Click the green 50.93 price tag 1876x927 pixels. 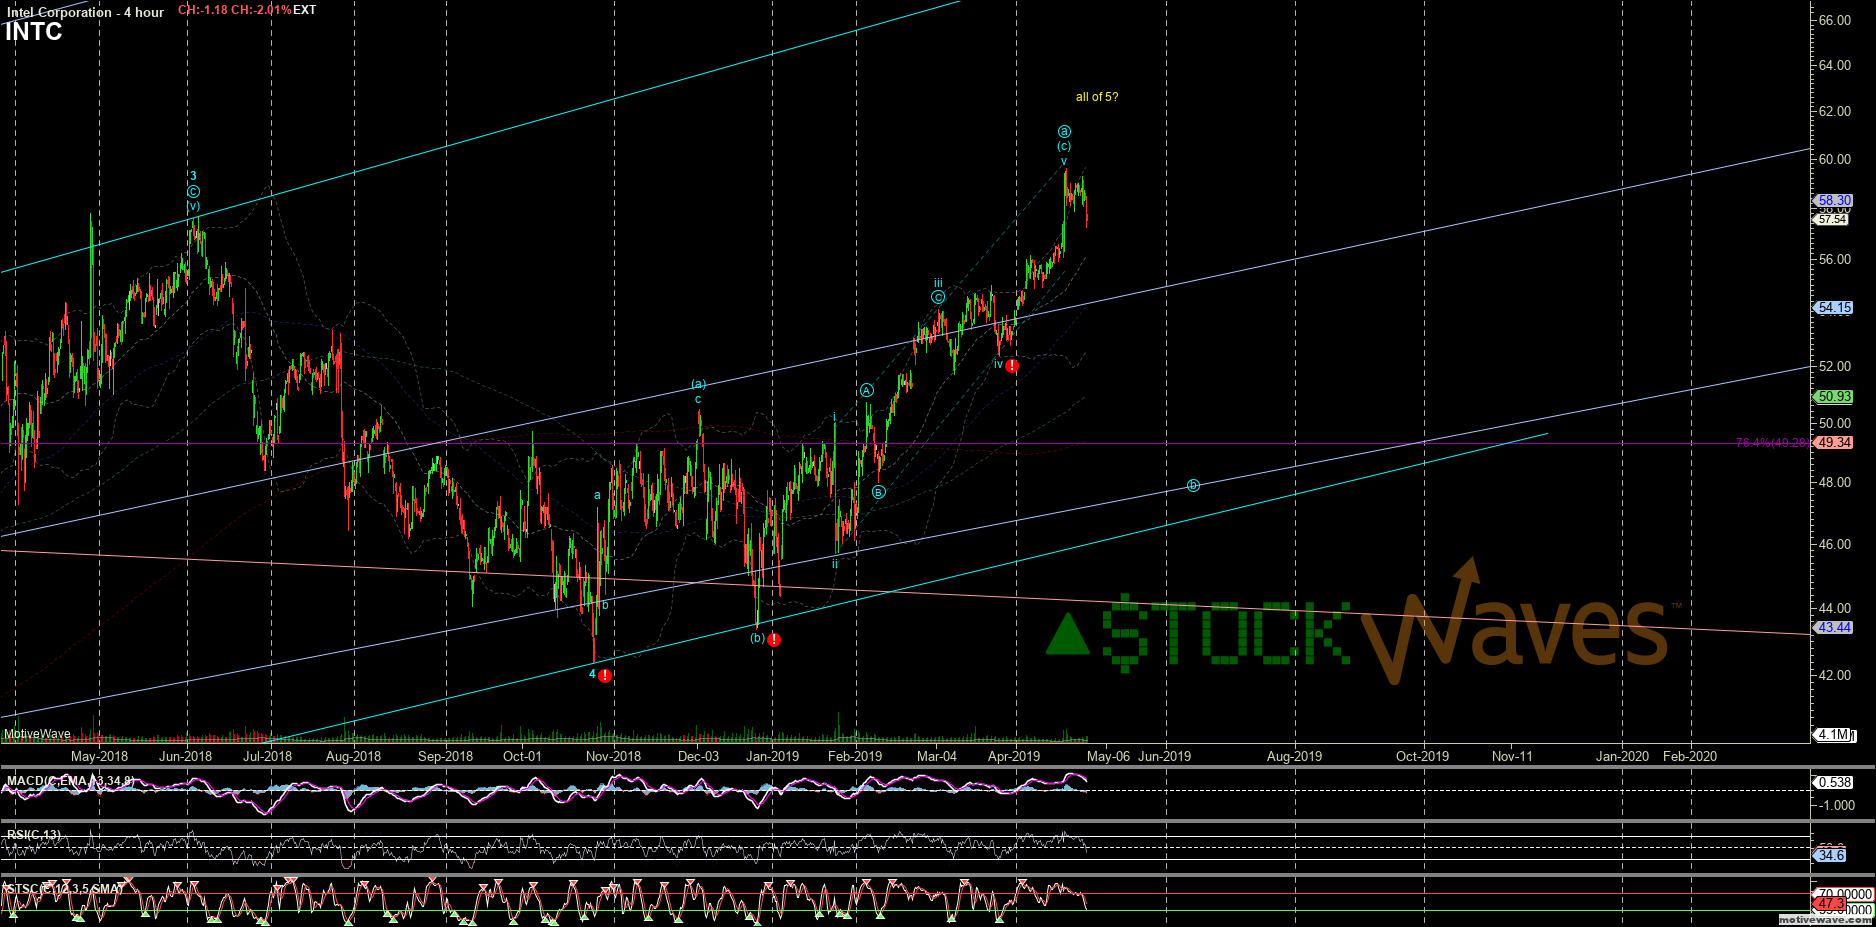click(x=1835, y=397)
